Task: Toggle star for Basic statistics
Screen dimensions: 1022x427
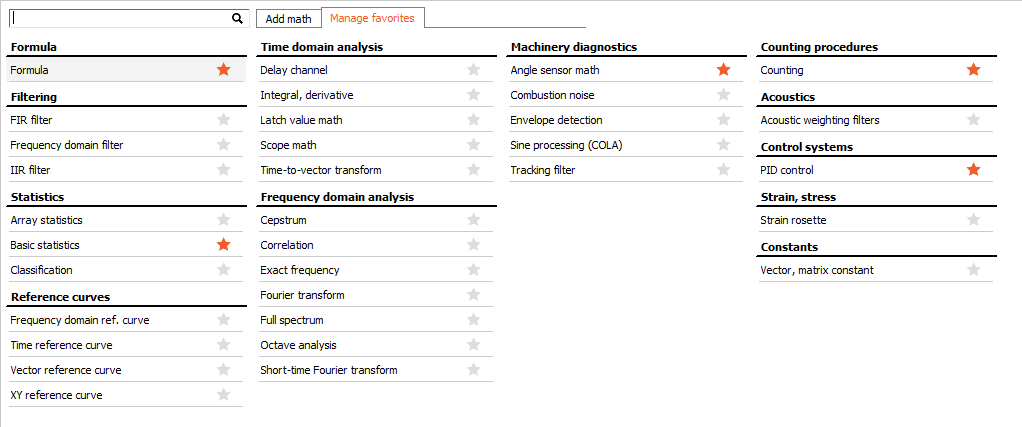Action: click(224, 245)
